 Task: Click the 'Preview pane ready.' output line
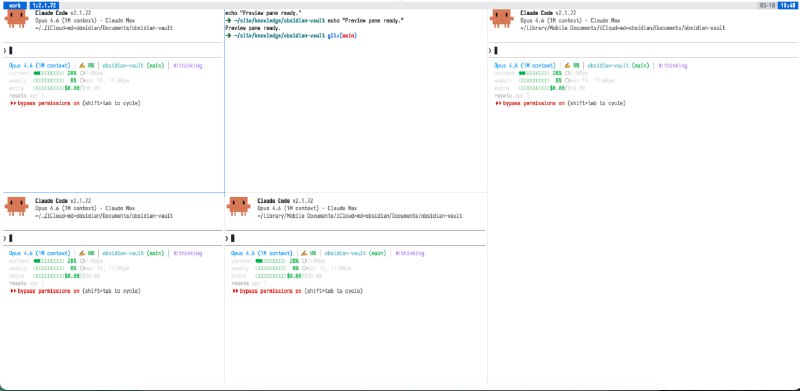click(253, 28)
